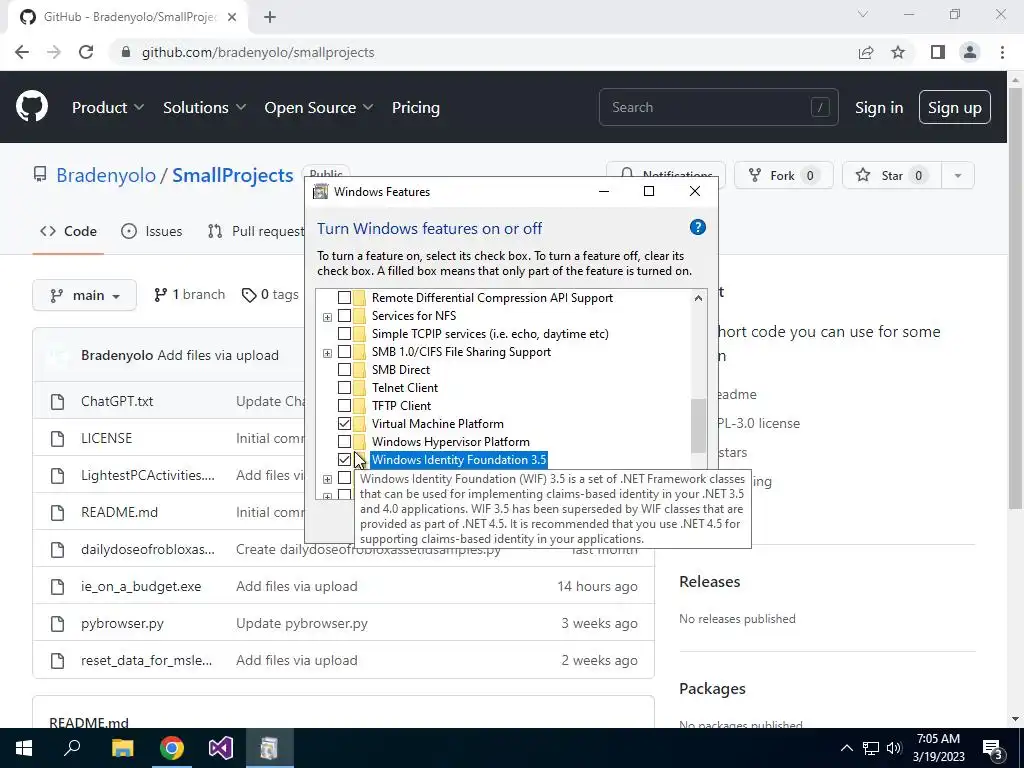Click the share page icon in address bar
1024x768 pixels.
pos(866,52)
